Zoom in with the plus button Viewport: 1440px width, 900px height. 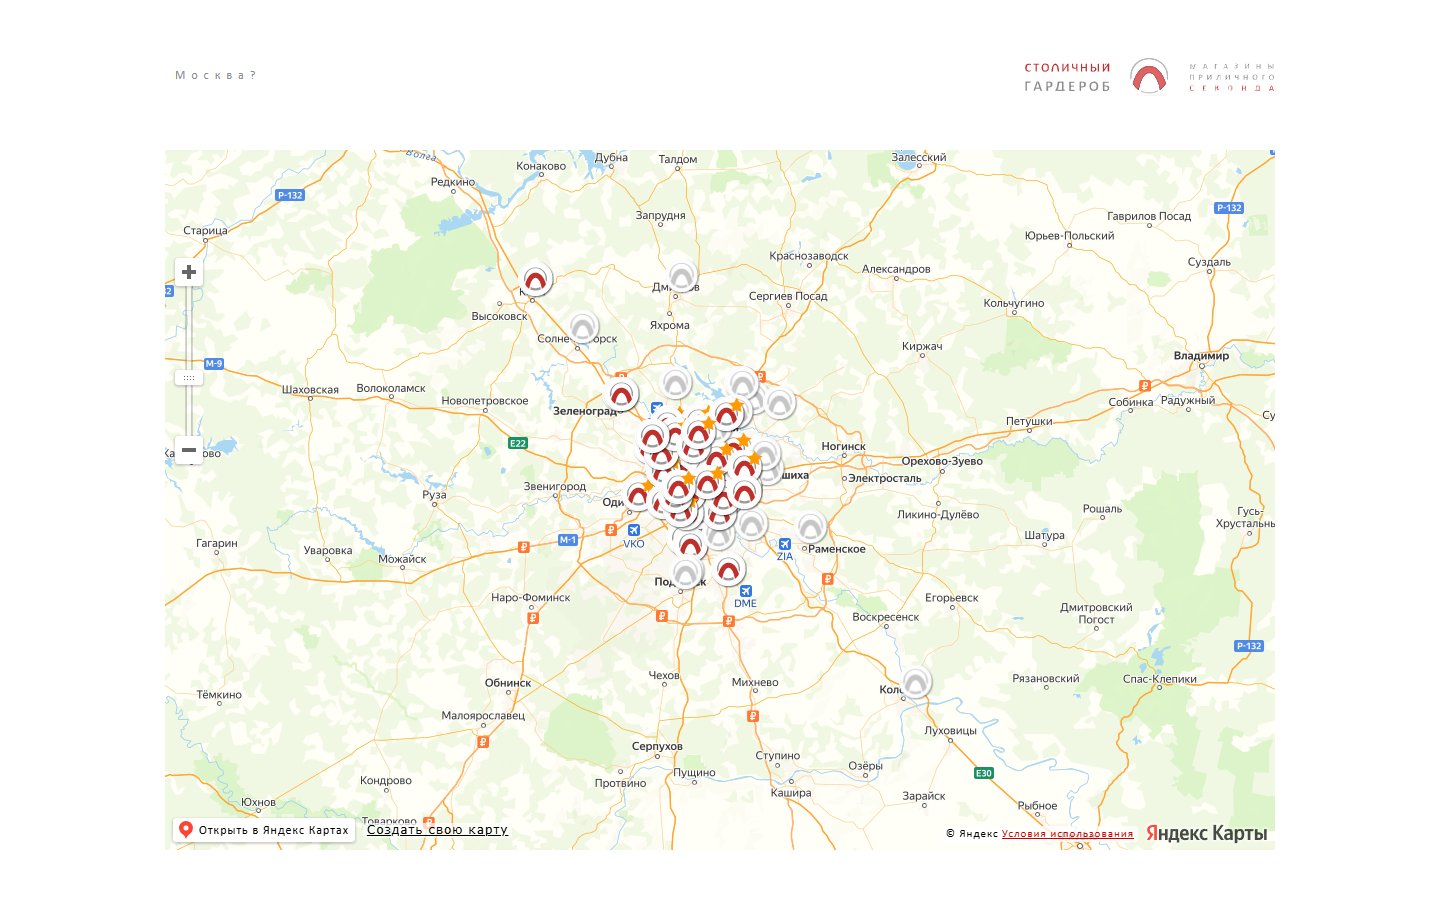(x=189, y=272)
